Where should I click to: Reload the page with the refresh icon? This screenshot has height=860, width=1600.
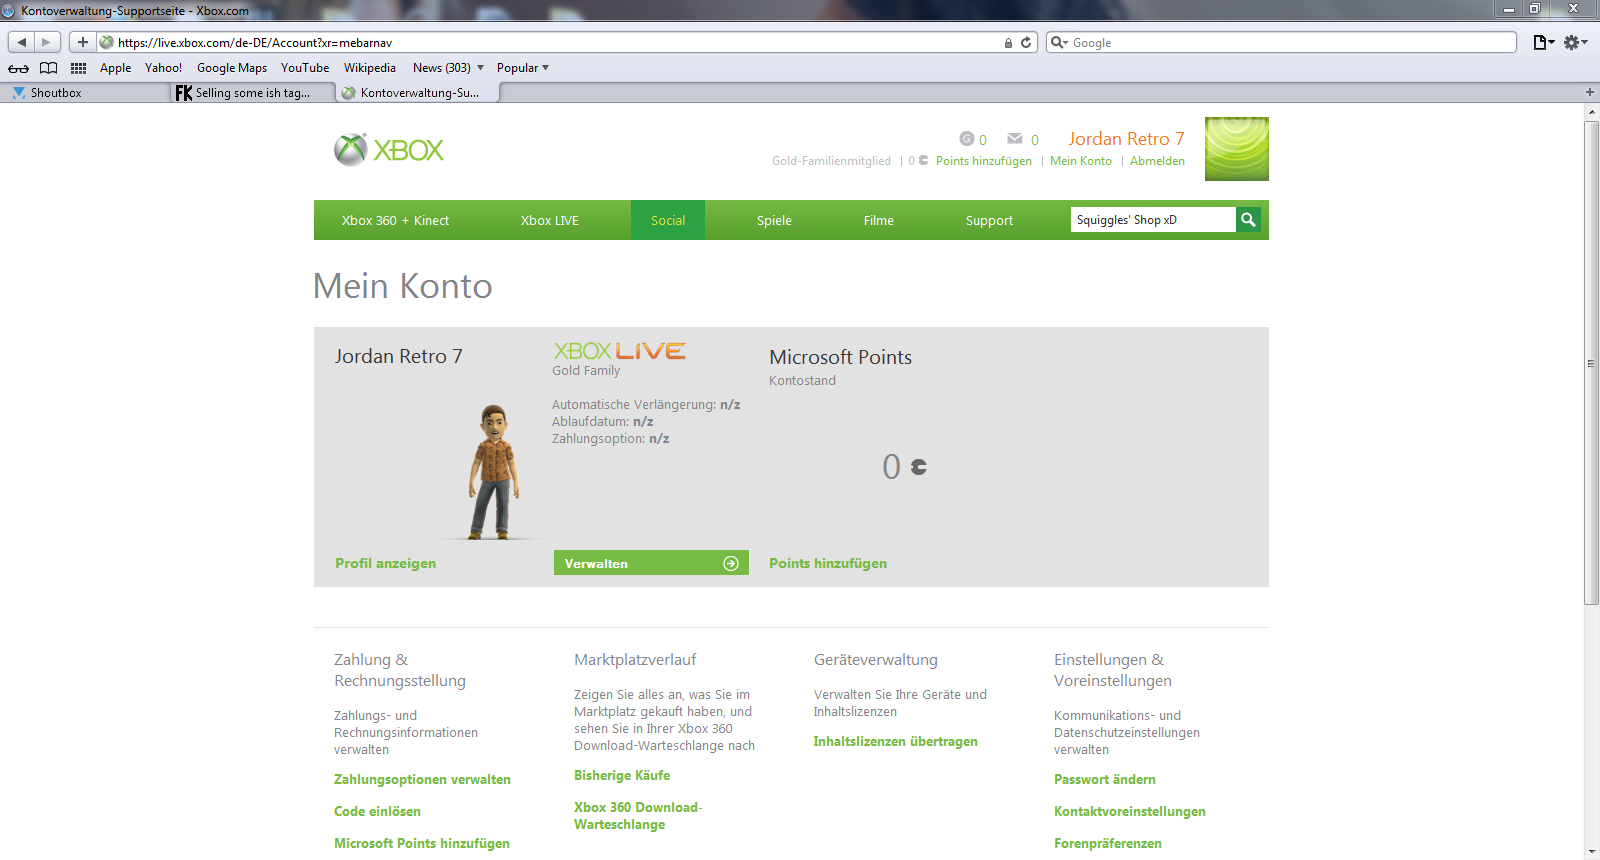[1026, 43]
